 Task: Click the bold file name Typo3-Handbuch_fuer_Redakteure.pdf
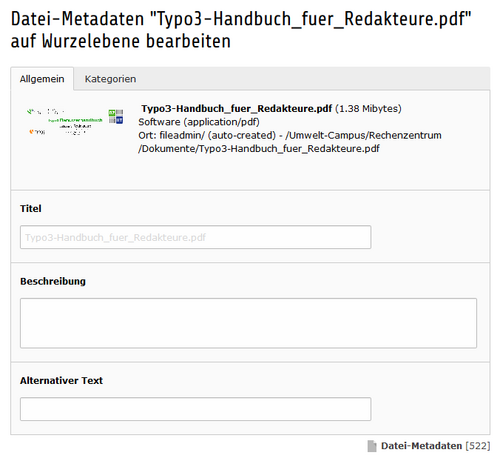click(236, 109)
